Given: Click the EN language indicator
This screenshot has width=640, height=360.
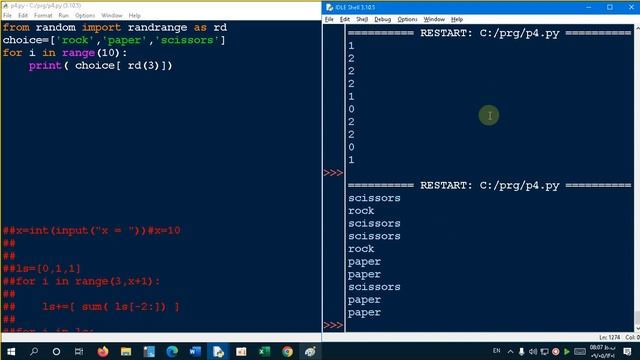Looking at the screenshot, I should [496, 351].
